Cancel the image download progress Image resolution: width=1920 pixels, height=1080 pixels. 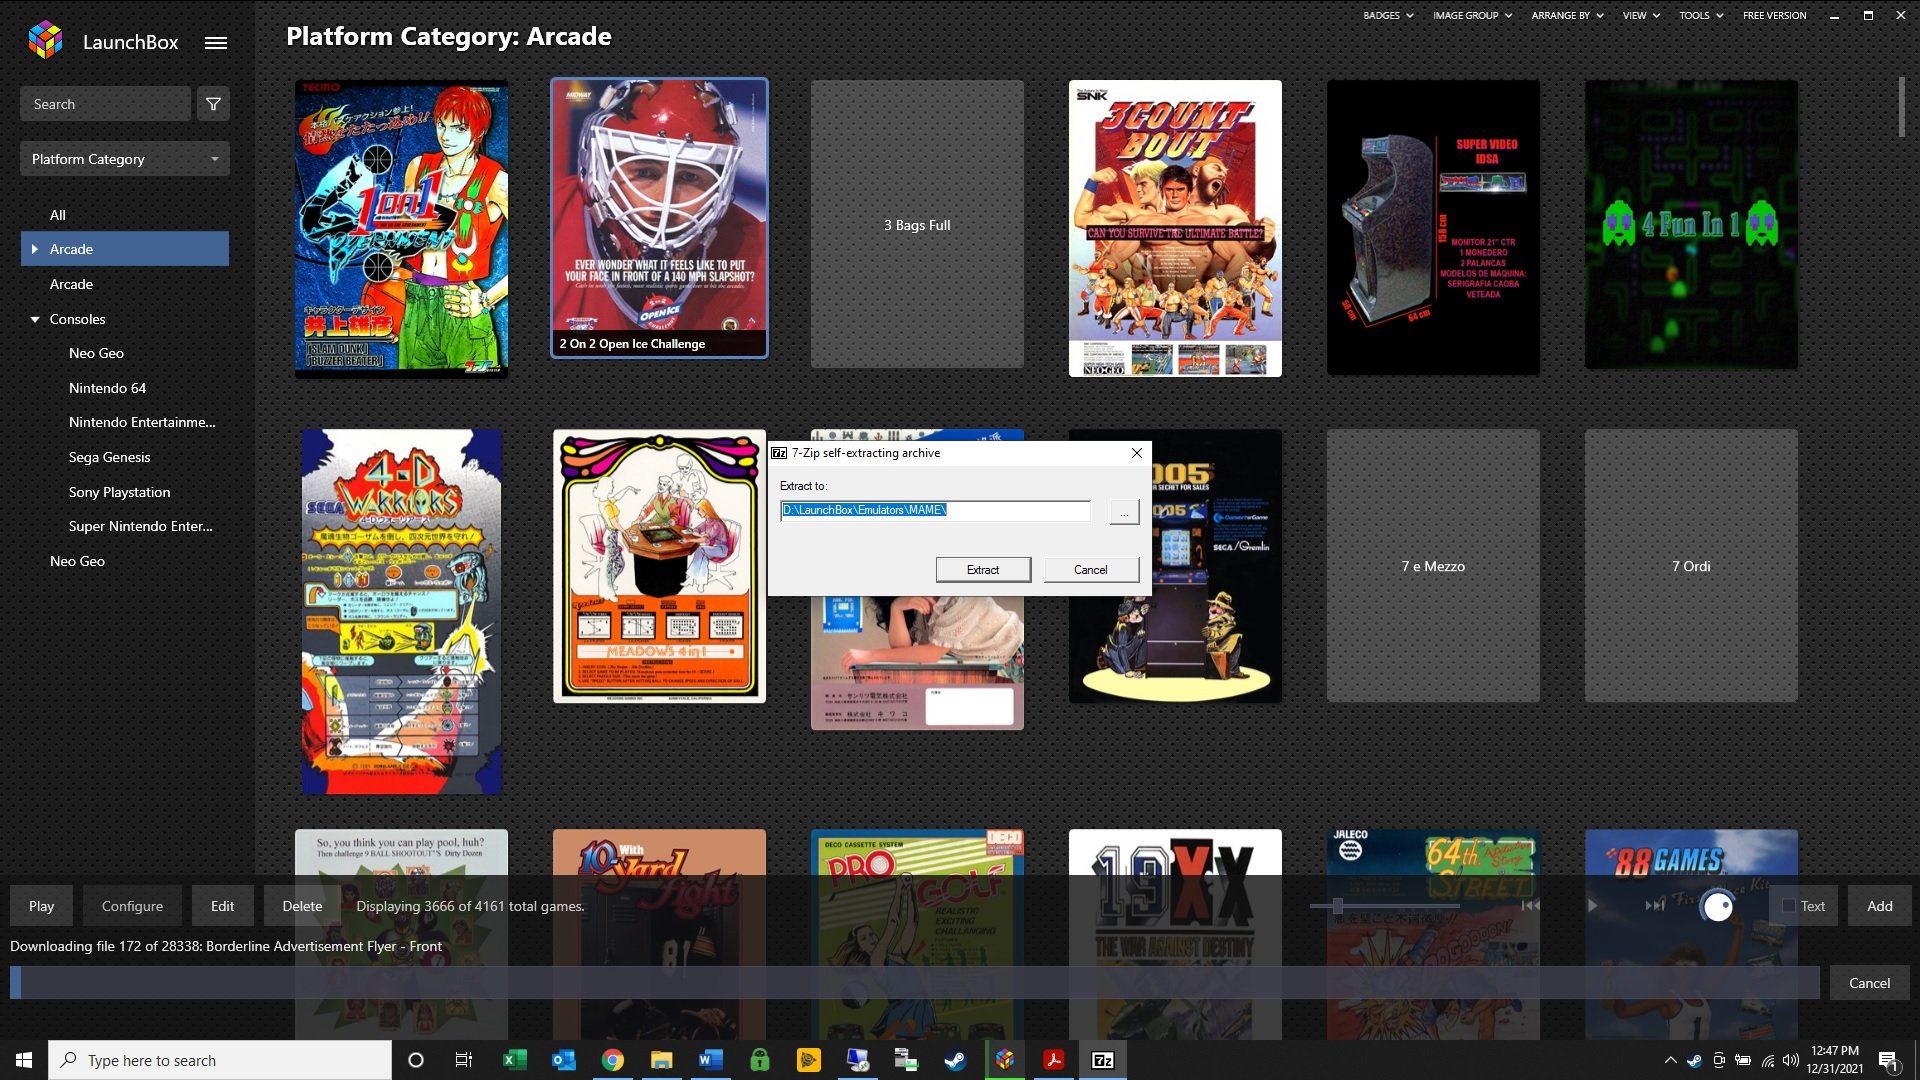click(x=1869, y=983)
